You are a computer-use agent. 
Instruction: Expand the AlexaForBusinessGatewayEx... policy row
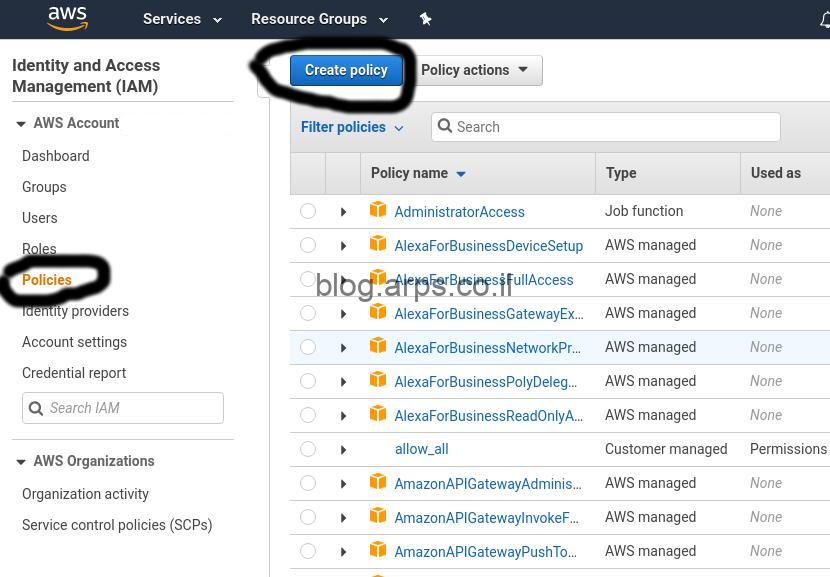click(344, 314)
